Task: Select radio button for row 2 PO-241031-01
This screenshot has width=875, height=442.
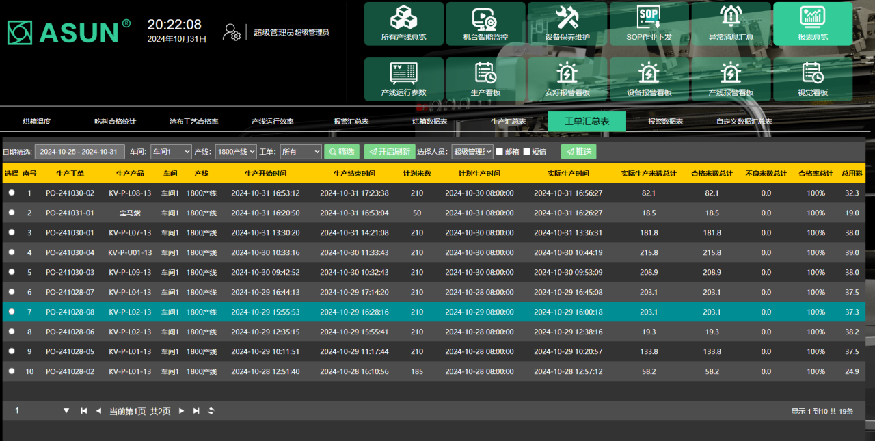Action: 12,213
